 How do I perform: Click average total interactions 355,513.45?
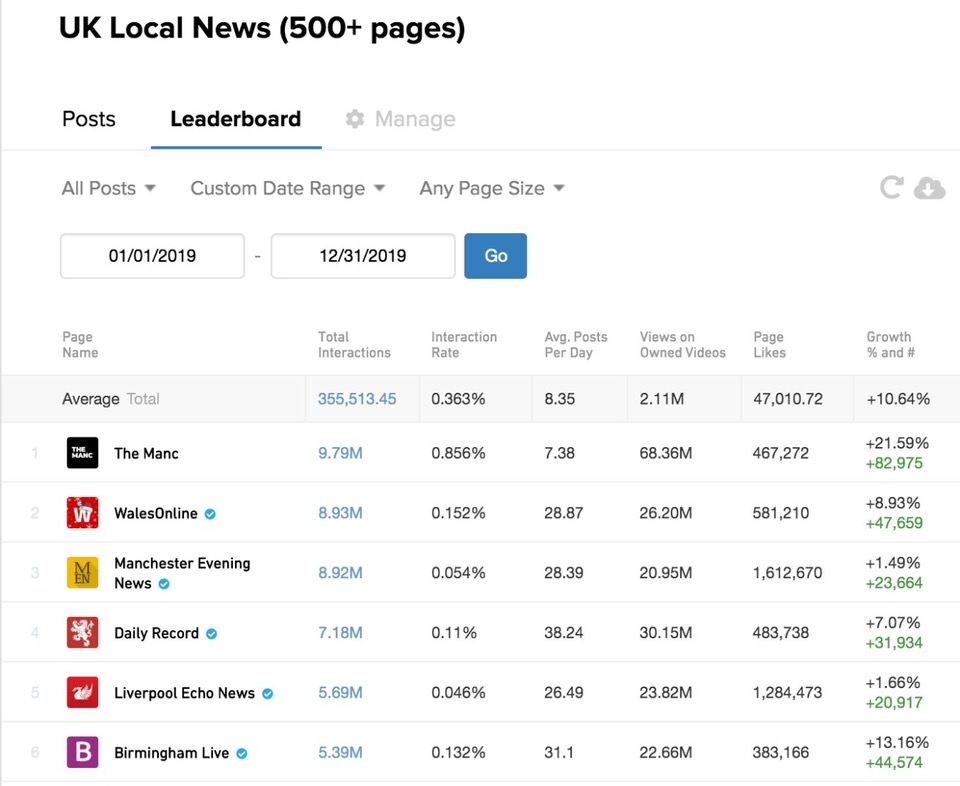(x=357, y=399)
